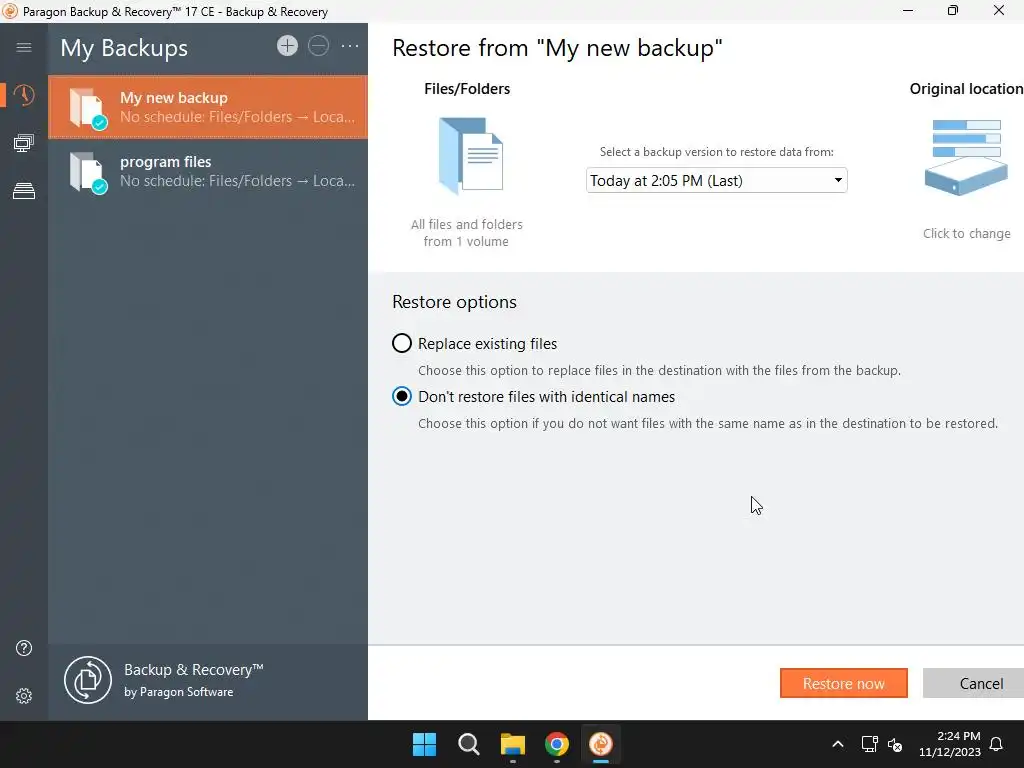Viewport: 1024px width, 768px height.
Task: Open the help question mark icon
Action: click(24, 648)
